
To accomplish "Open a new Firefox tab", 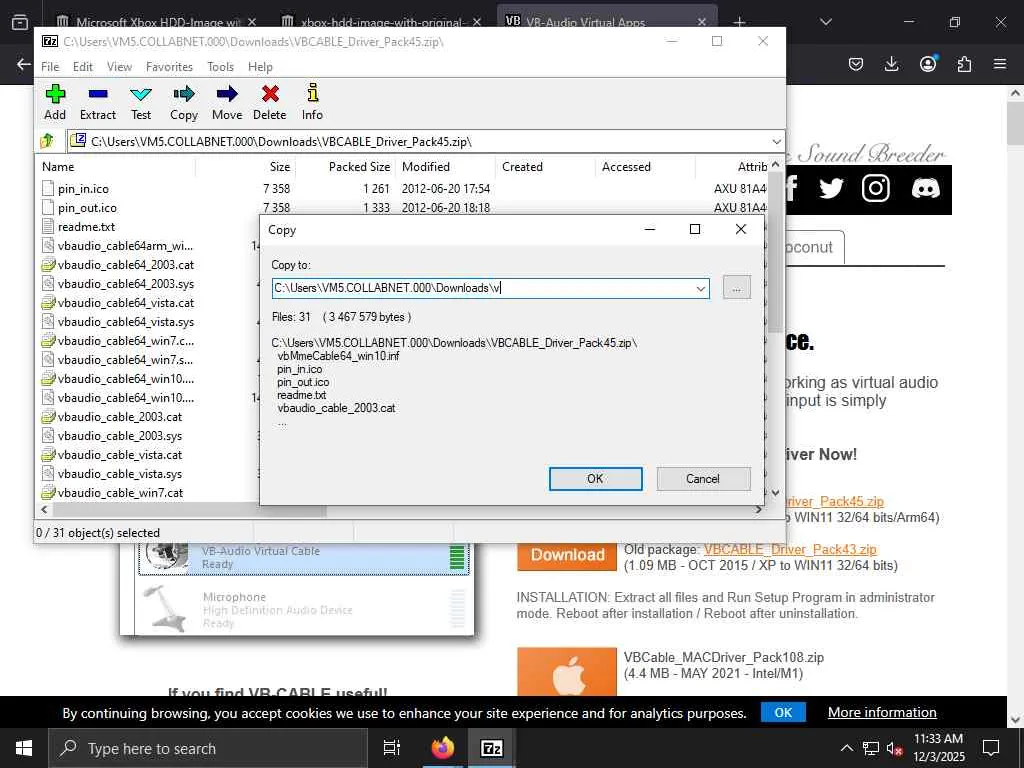I will pyautogui.click(x=739, y=22).
